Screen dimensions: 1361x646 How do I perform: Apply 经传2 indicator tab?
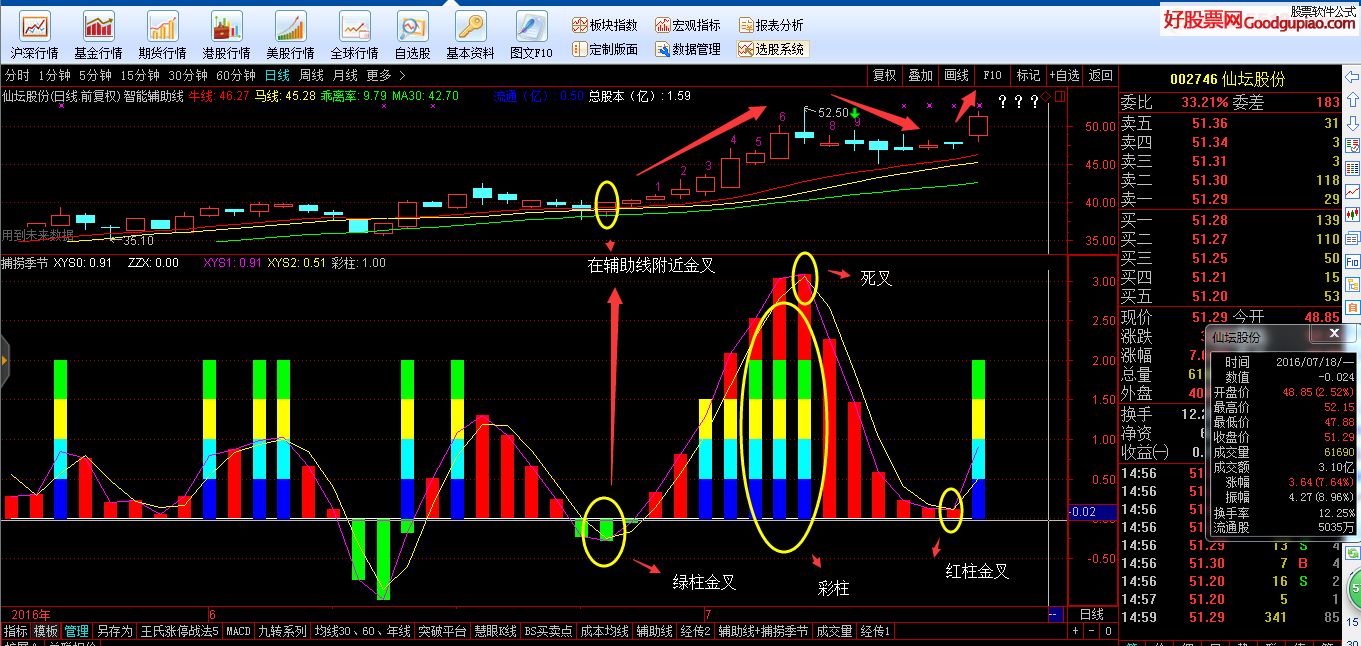coord(695,631)
